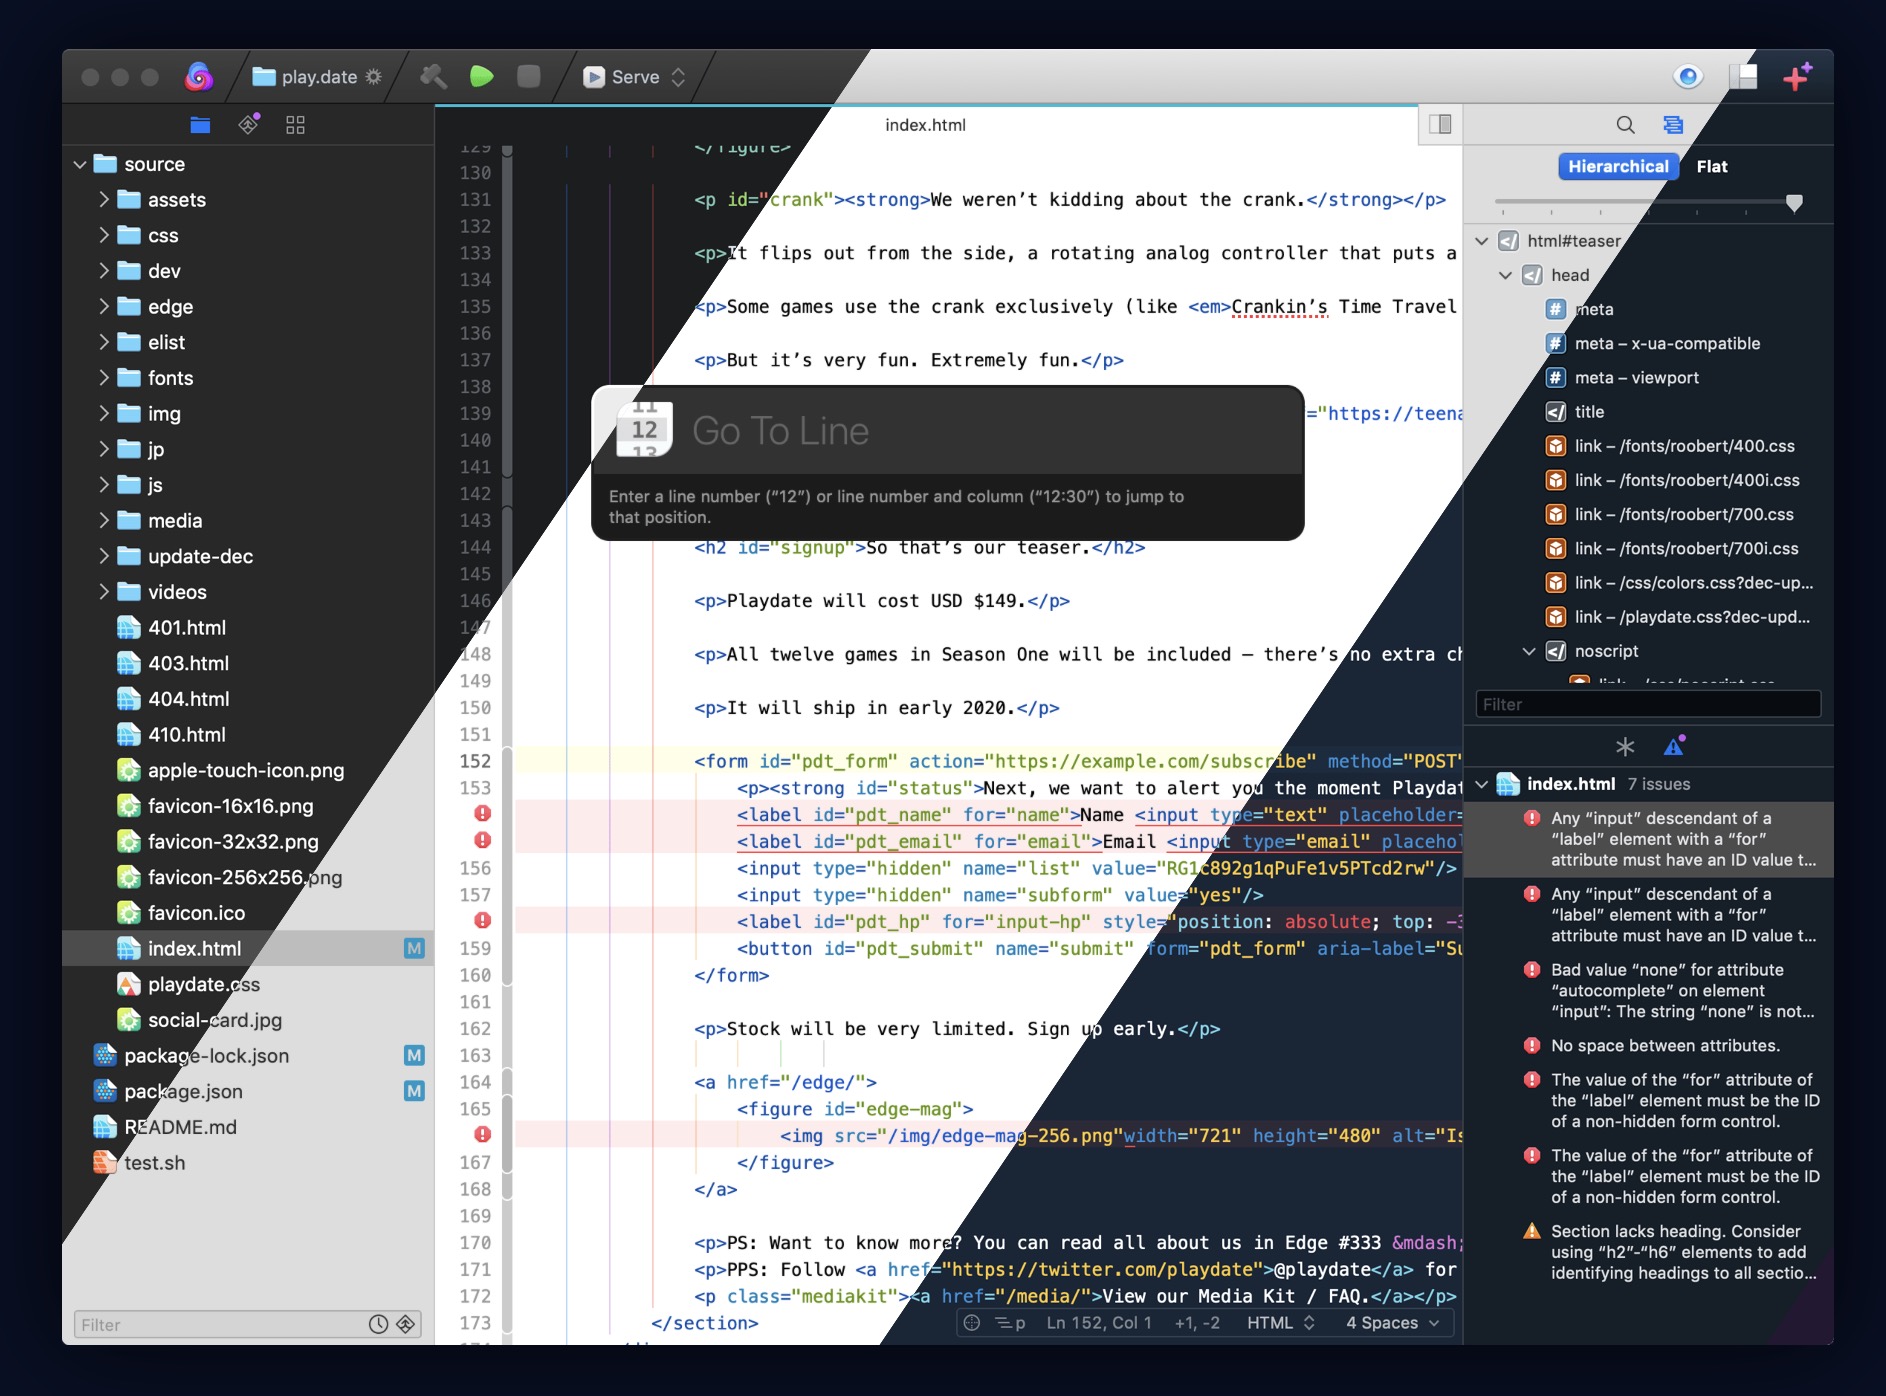Click the error marker beside the pdt_hp label line
The image size is (1886, 1396).
[x=482, y=921]
